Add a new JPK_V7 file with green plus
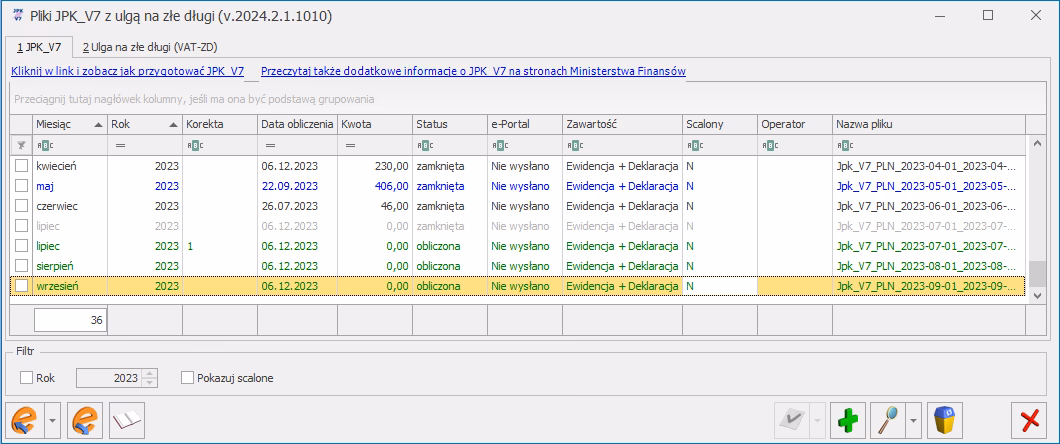The image size is (1060, 444). pos(846,421)
